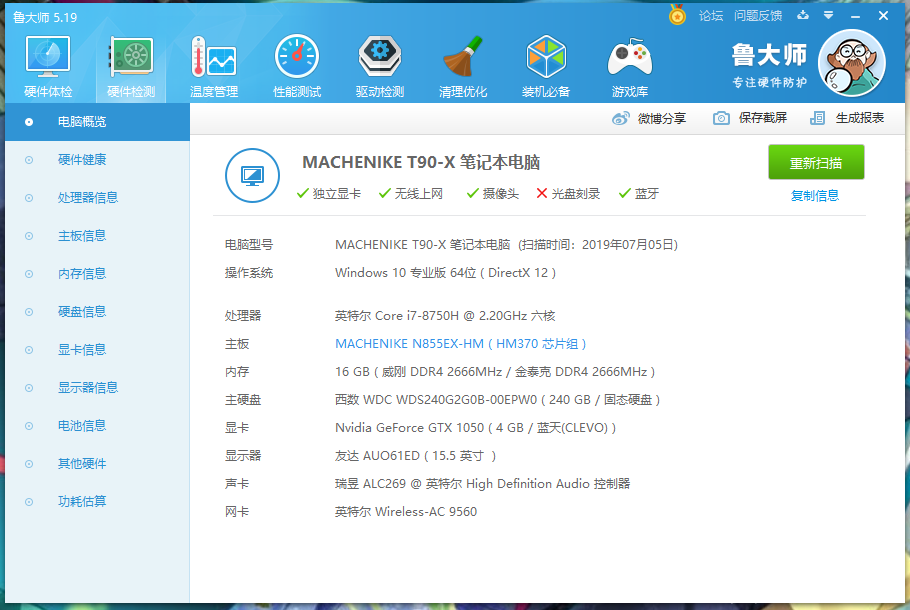
Task: Click sound card value 瑞昱 ALC269
Action: point(482,483)
